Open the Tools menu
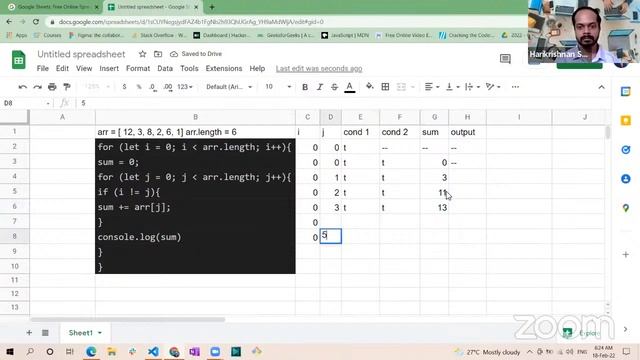Image resolution: width=640 pixels, height=360 pixels. point(189,69)
